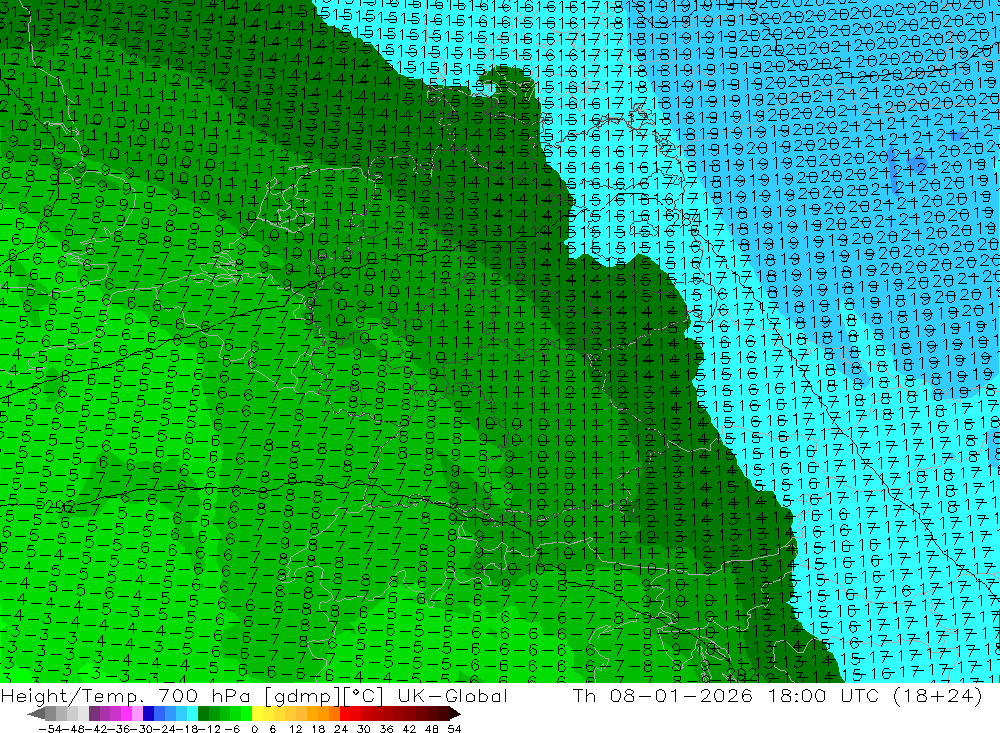Click the '[gdmp]' unit label

(x=303, y=696)
